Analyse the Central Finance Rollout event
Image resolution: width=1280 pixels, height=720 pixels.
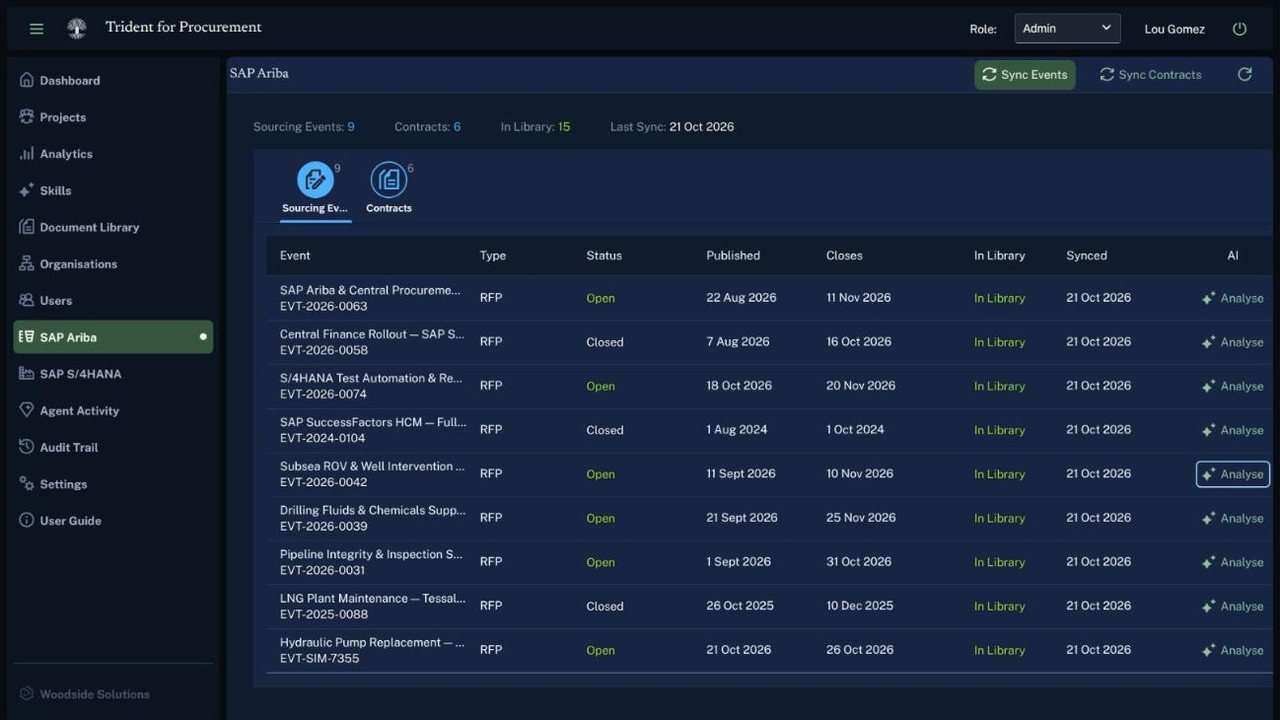click(1233, 342)
